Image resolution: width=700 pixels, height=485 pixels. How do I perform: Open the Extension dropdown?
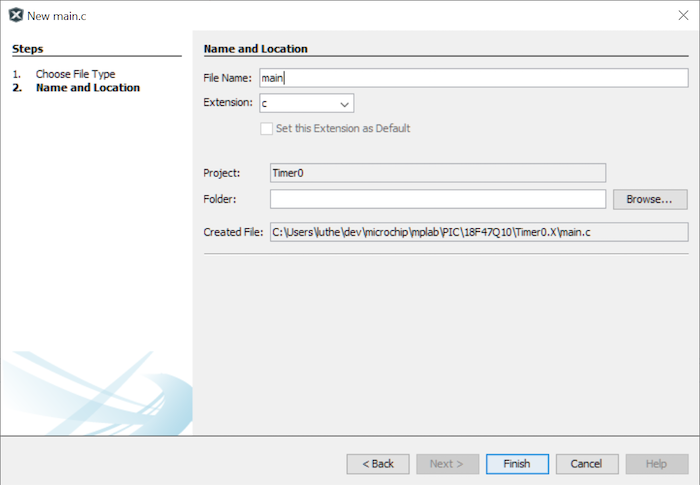[x=307, y=103]
